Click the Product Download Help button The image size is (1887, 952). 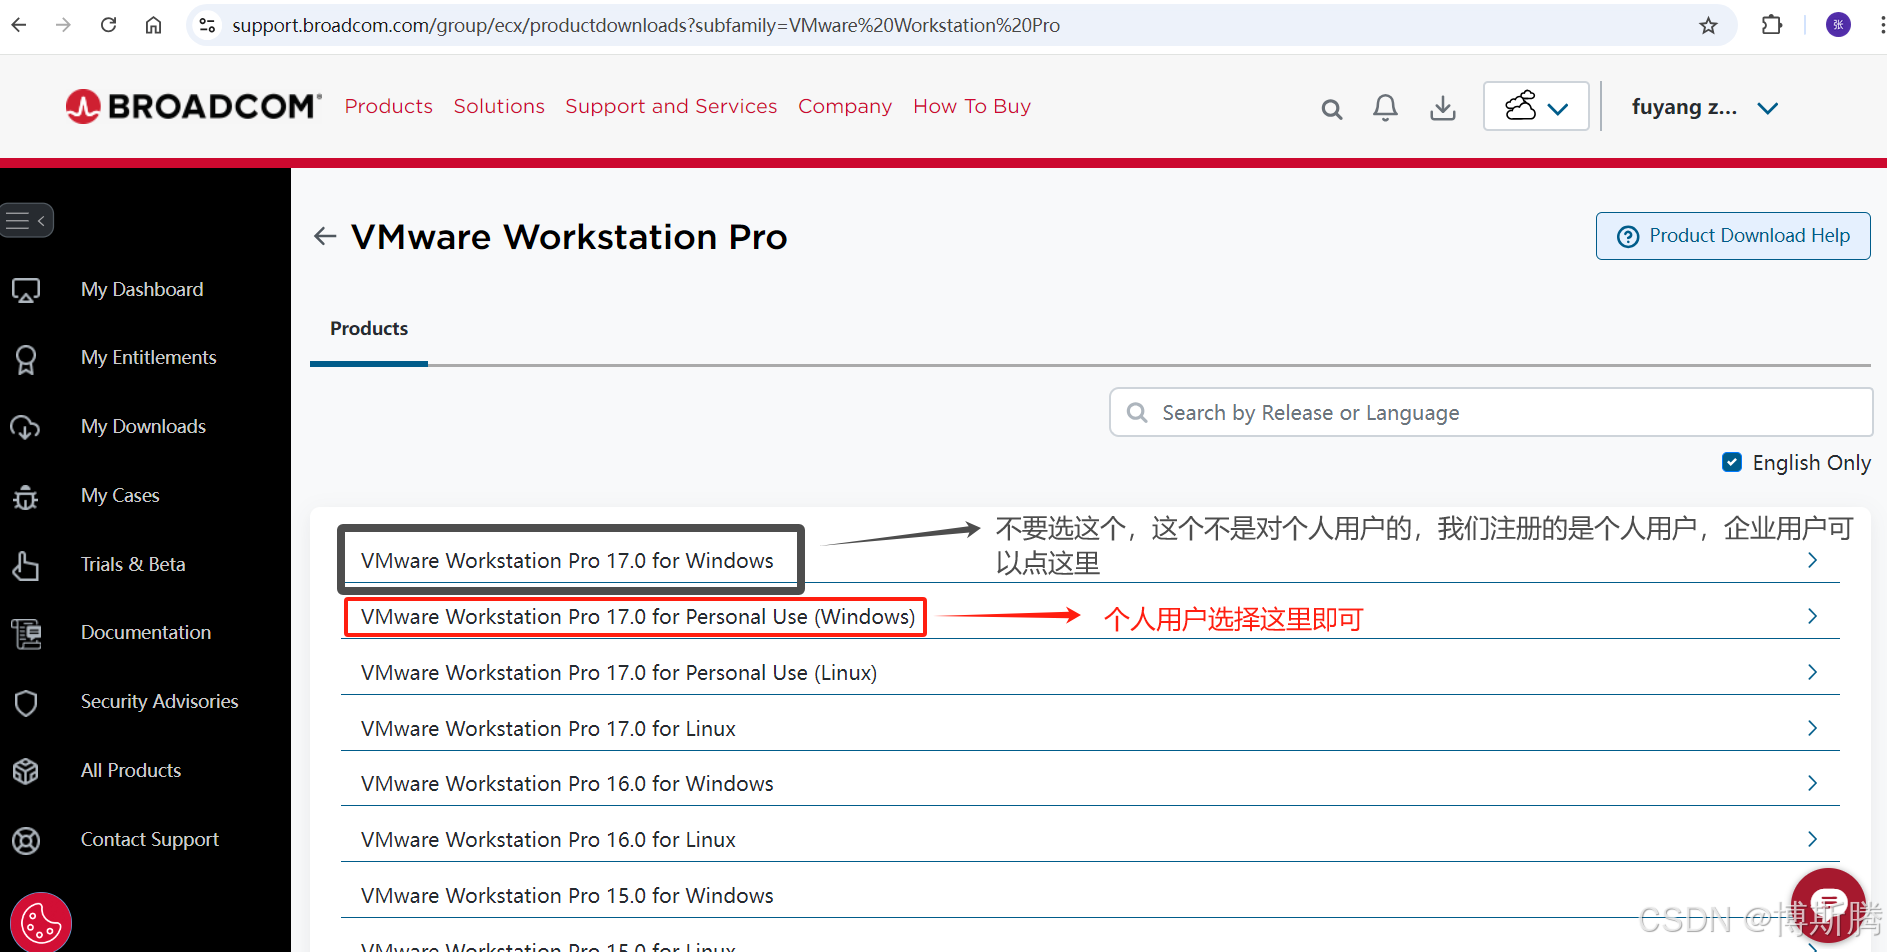[1733, 235]
